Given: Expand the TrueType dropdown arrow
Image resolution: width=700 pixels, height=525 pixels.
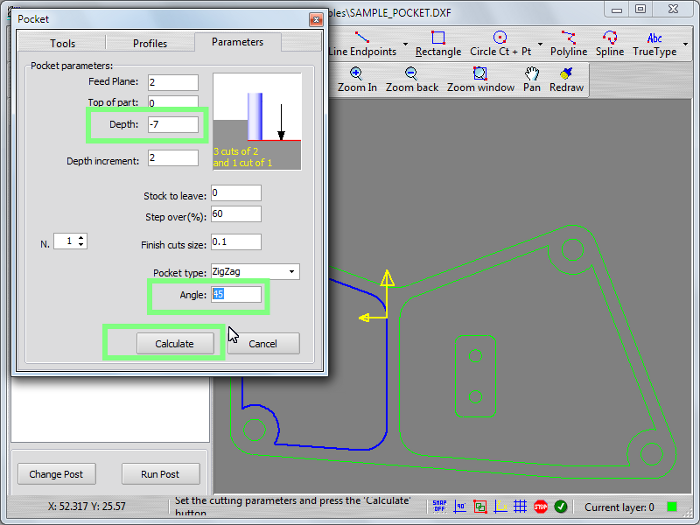Looking at the screenshot, I should click(685, 45).
